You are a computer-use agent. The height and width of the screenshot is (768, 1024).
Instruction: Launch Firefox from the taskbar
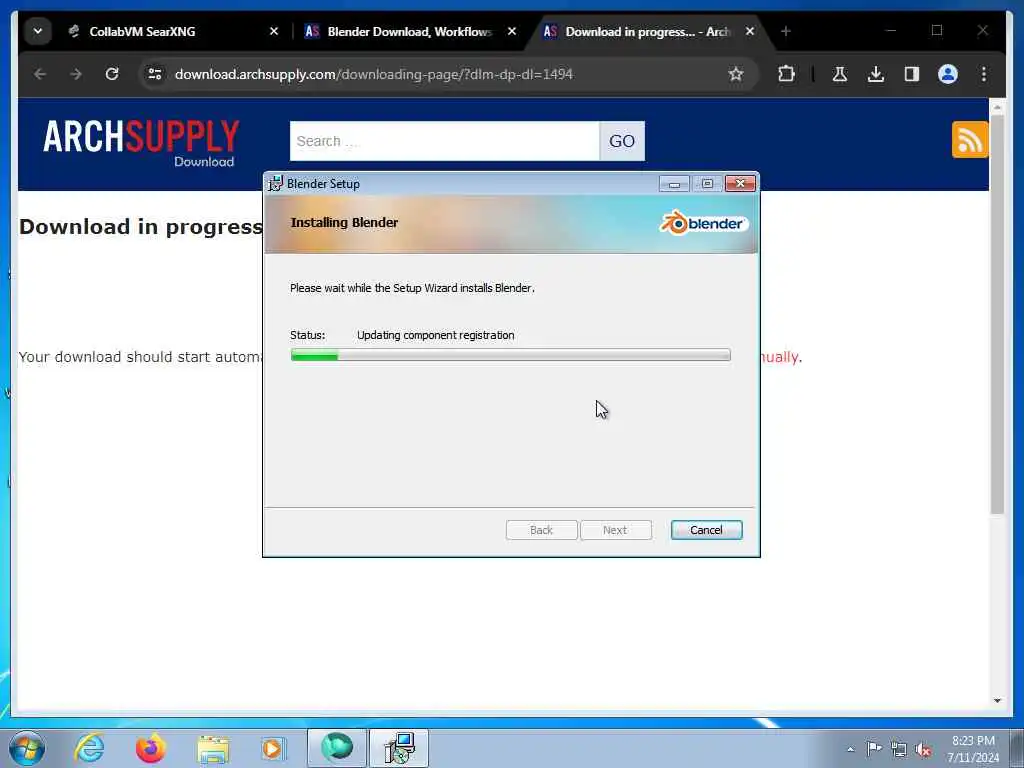151,748
